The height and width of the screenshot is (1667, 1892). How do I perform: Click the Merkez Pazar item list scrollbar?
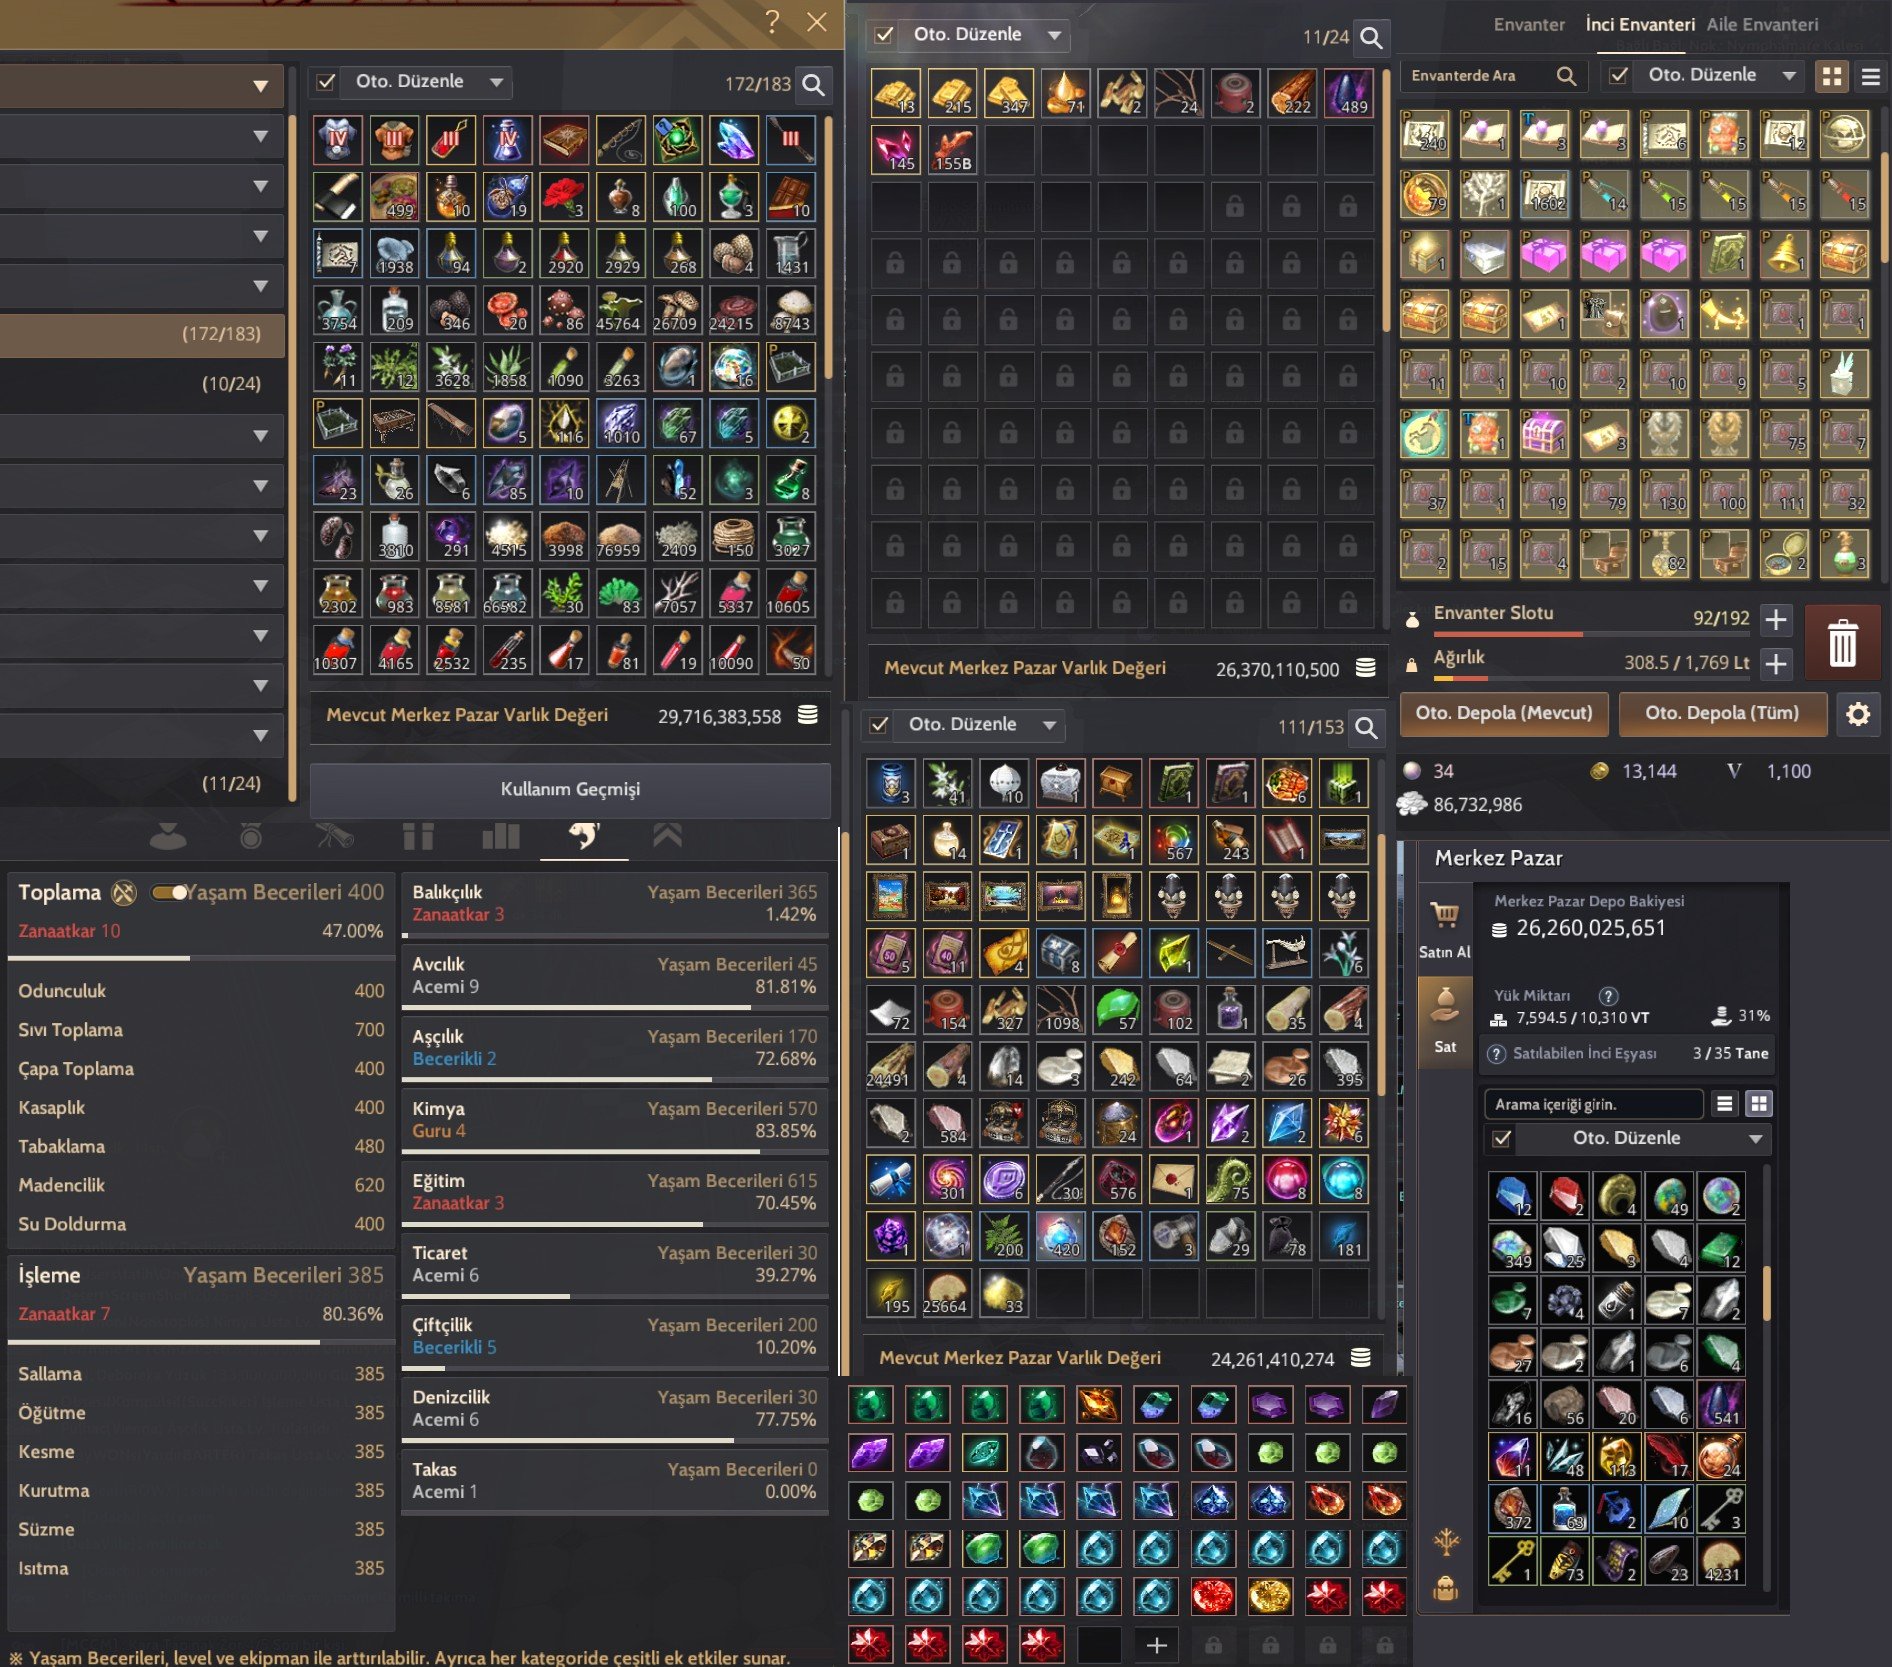pos(1766,1294)
